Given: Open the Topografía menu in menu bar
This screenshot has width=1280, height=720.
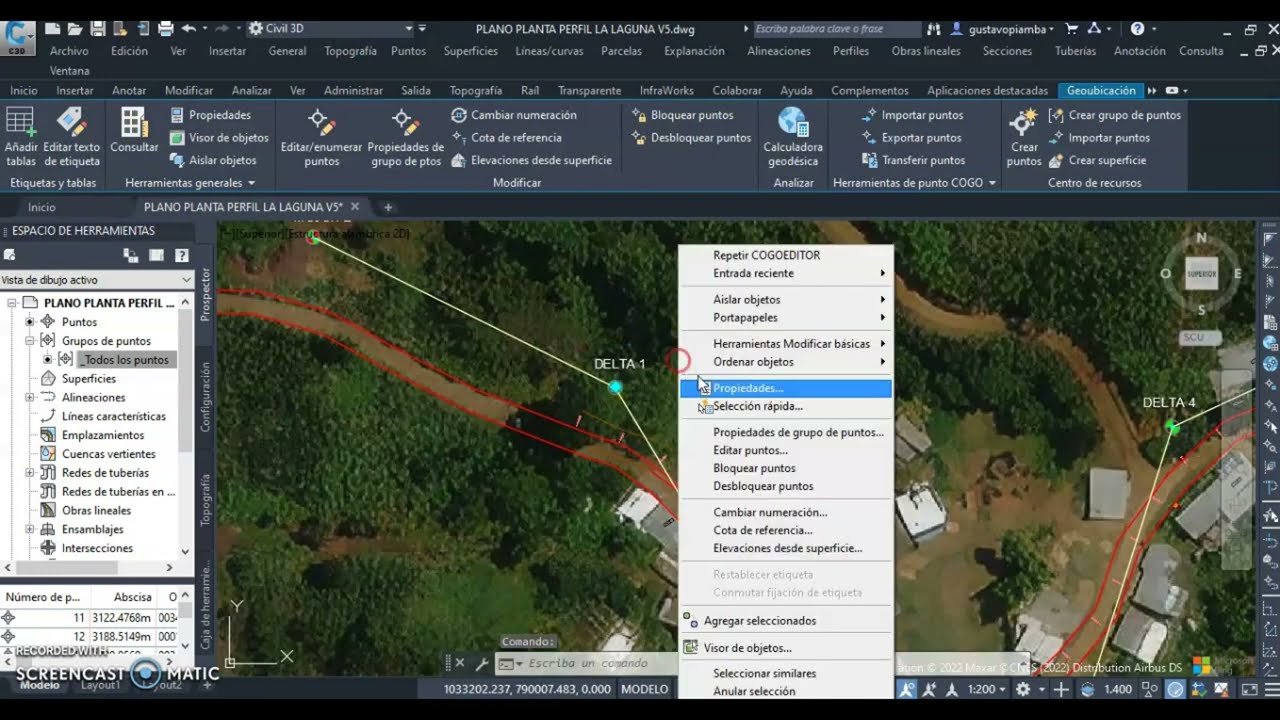Looking at the screenshot, I should click(350, 51).
